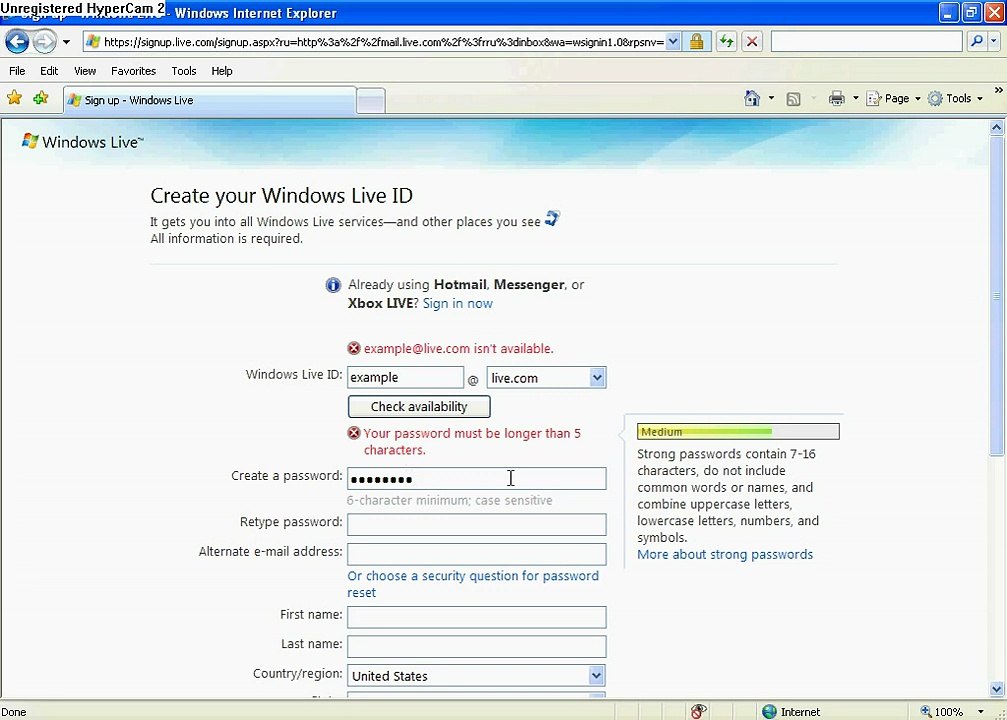Open the Tools gear command menu
This screenshot has width=1007, height=720.
955,98
